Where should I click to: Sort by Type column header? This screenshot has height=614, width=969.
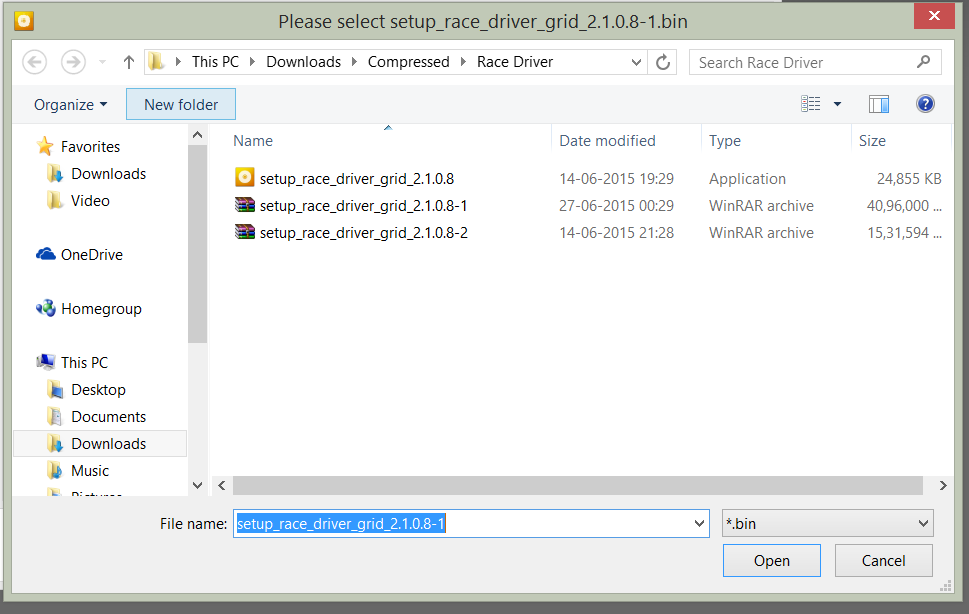tap(725, 141)
